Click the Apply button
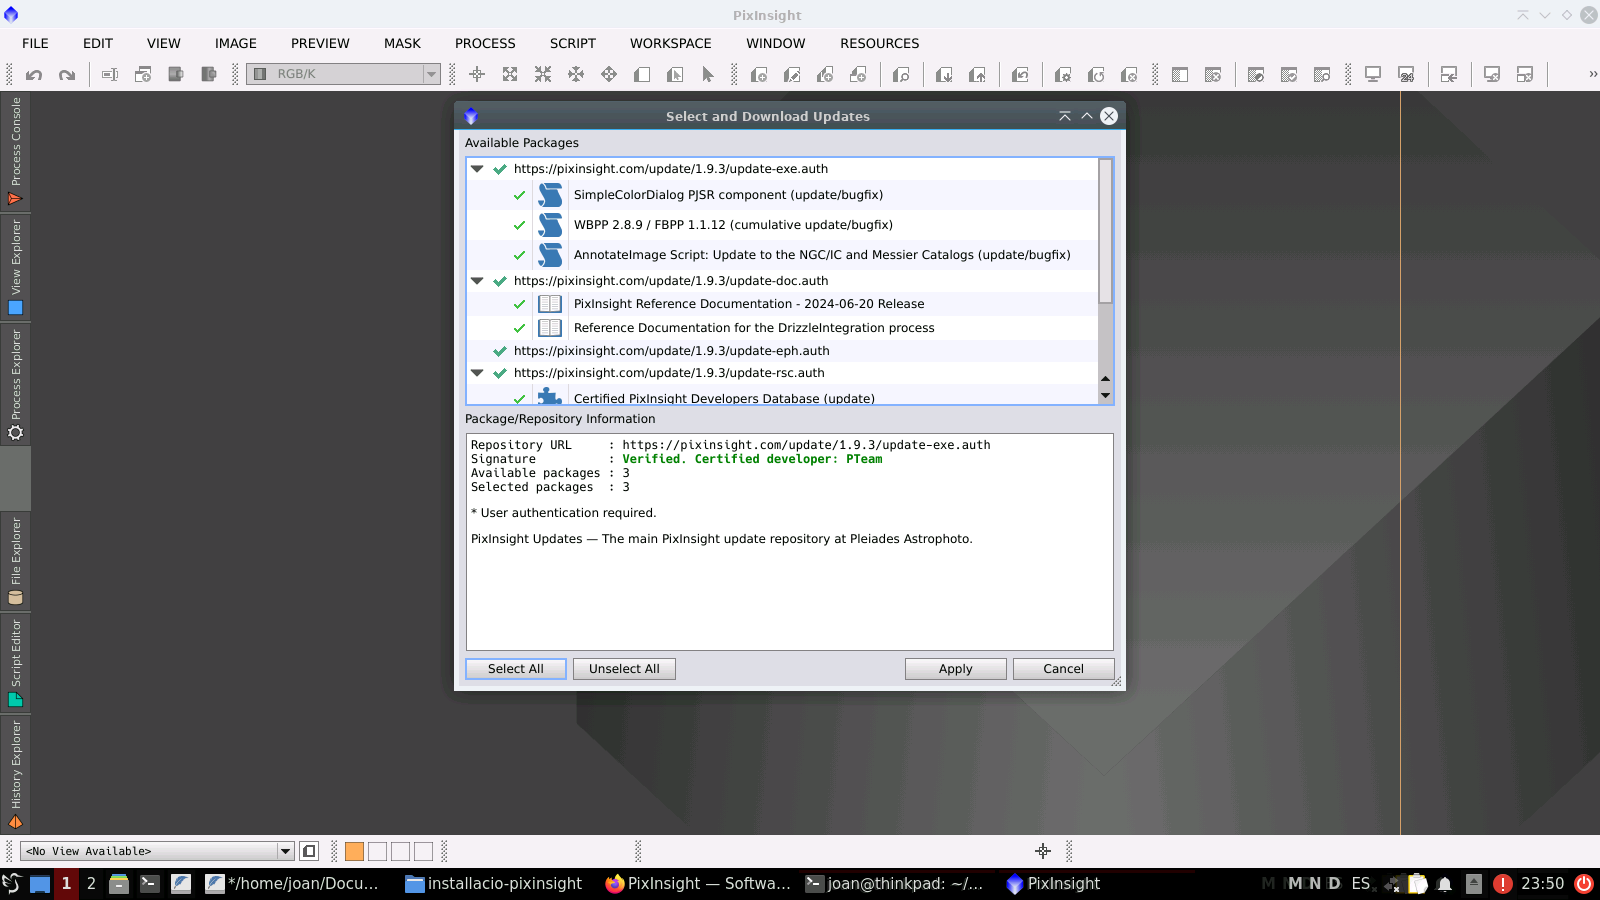 tap(955, 669)
